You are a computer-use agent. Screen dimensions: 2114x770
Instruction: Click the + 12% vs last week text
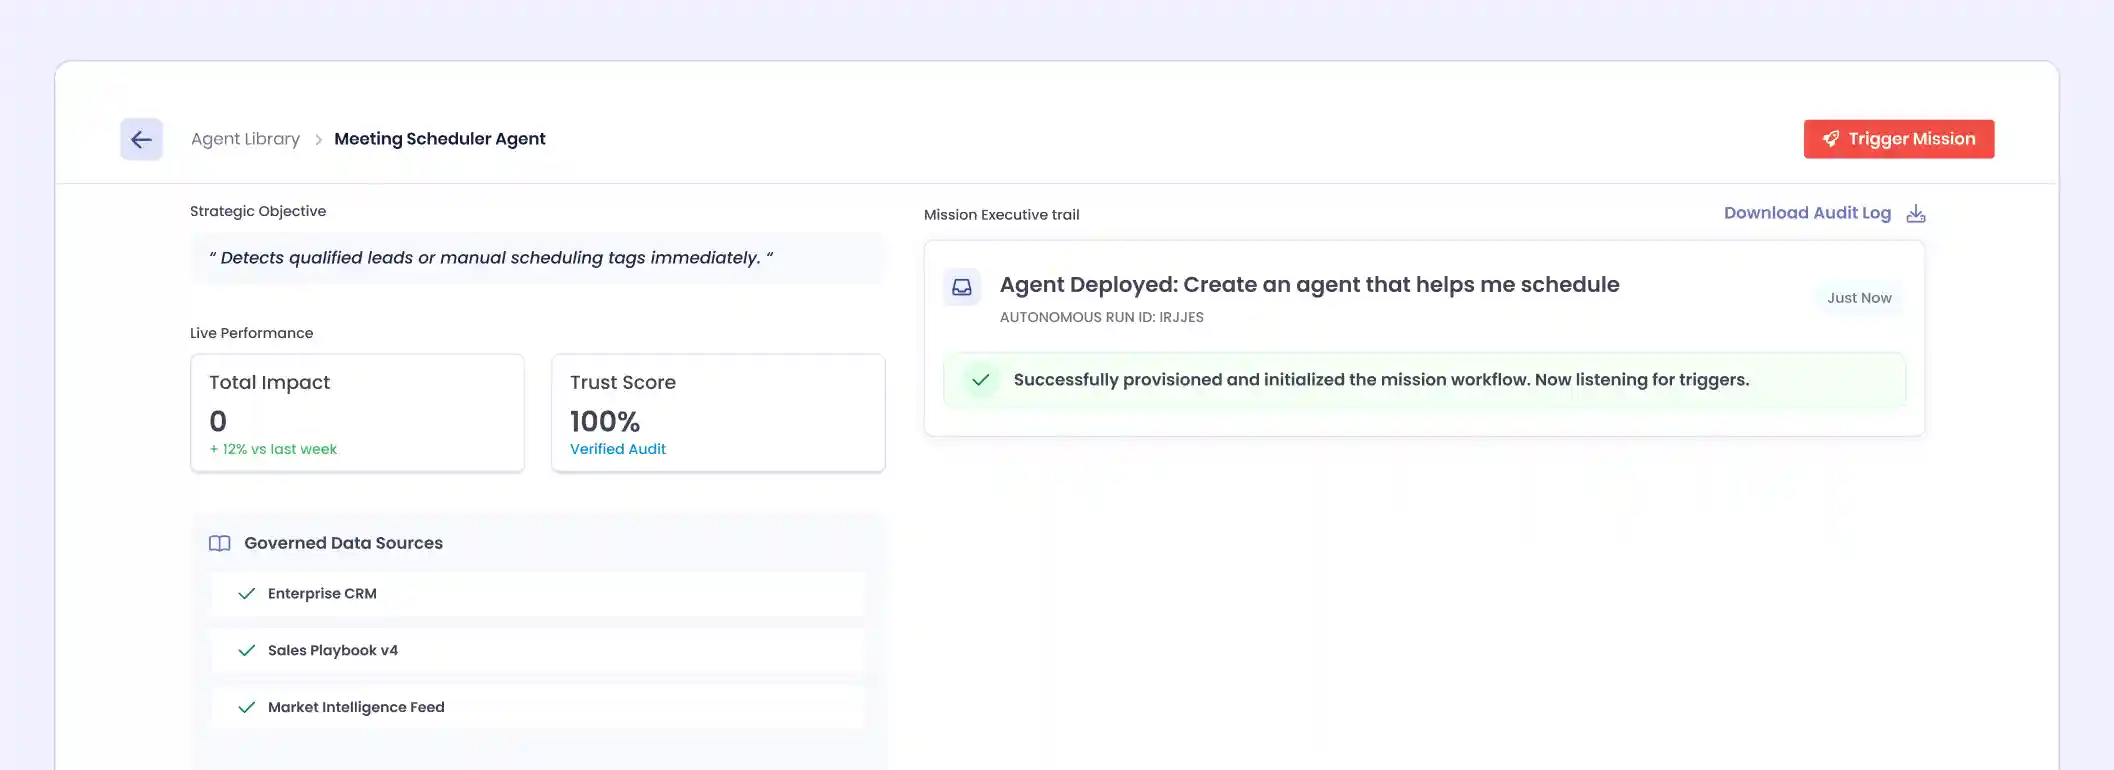(x=273, y=449)
